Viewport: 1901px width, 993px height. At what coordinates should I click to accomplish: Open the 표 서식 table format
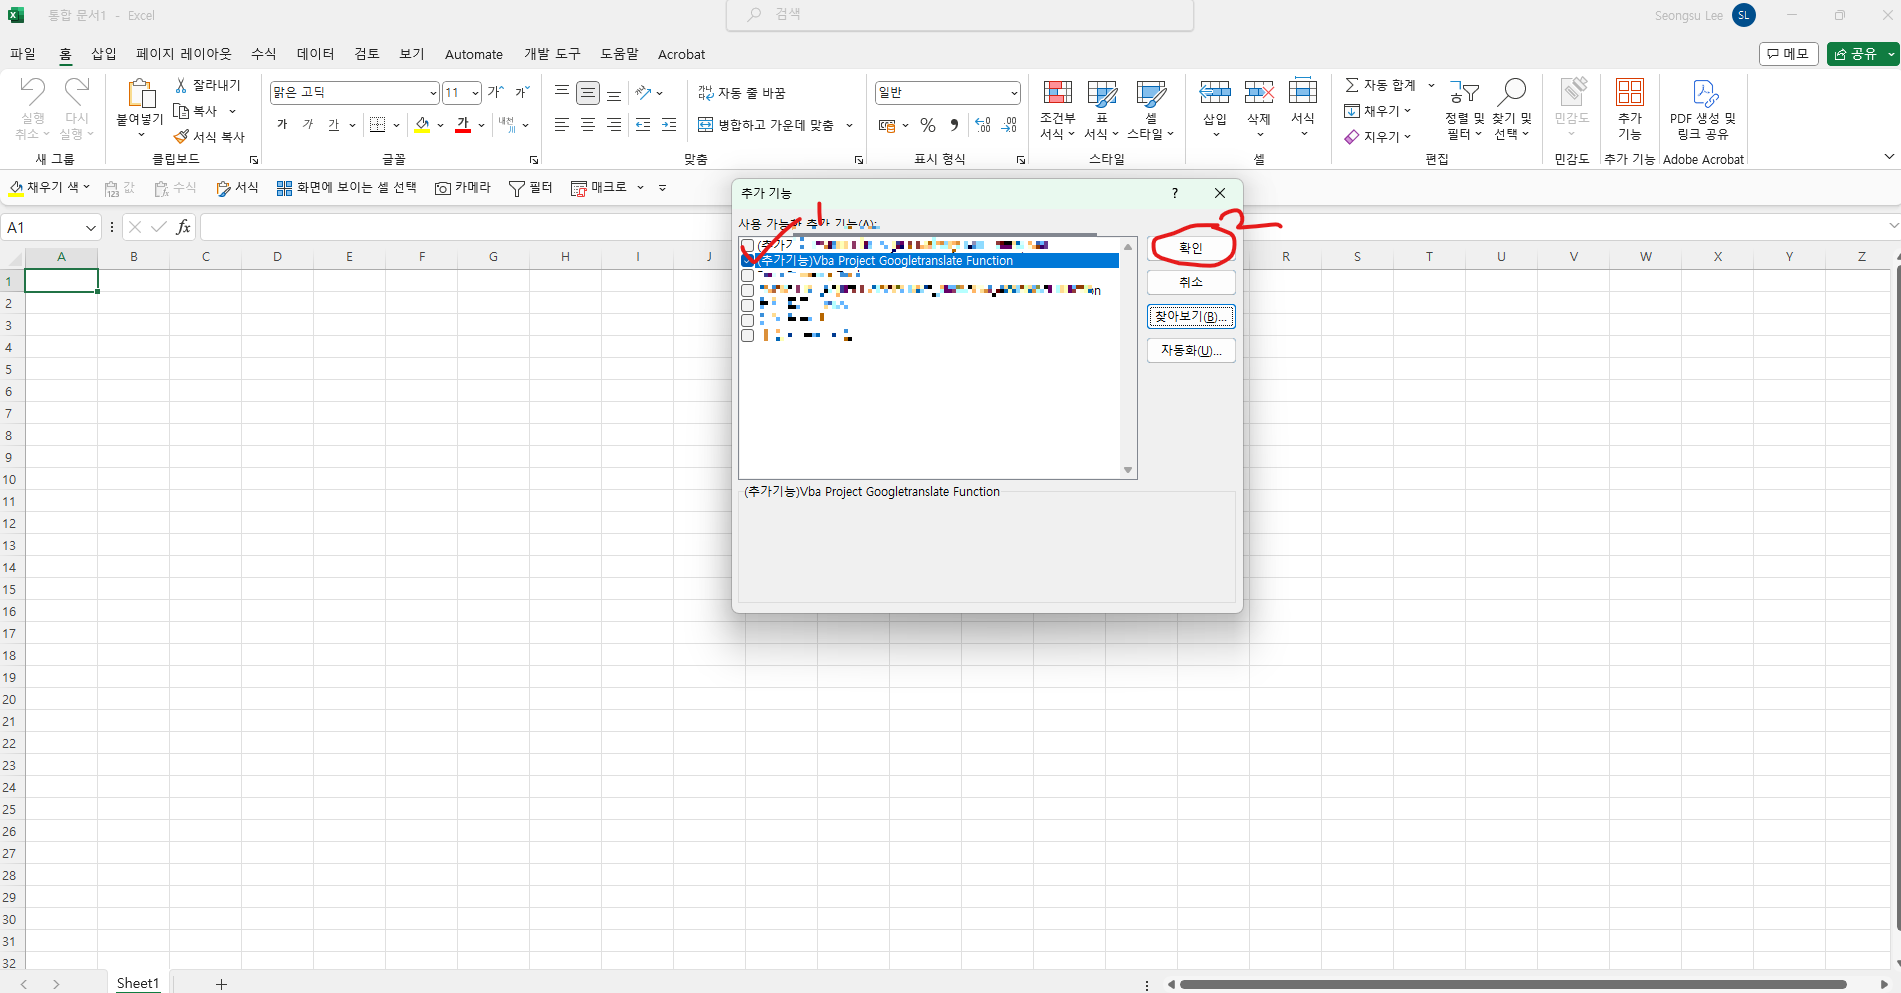[1102, 110]
